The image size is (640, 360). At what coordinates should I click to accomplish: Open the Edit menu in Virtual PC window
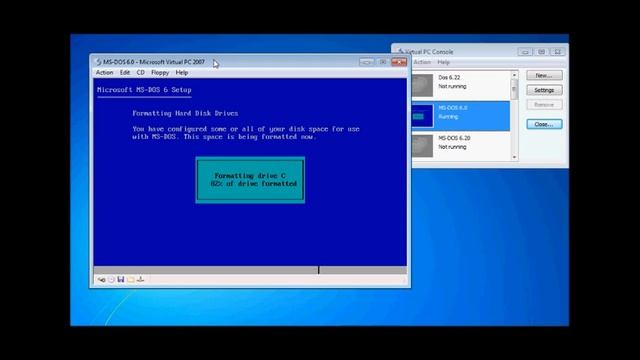tap(125, 73)
